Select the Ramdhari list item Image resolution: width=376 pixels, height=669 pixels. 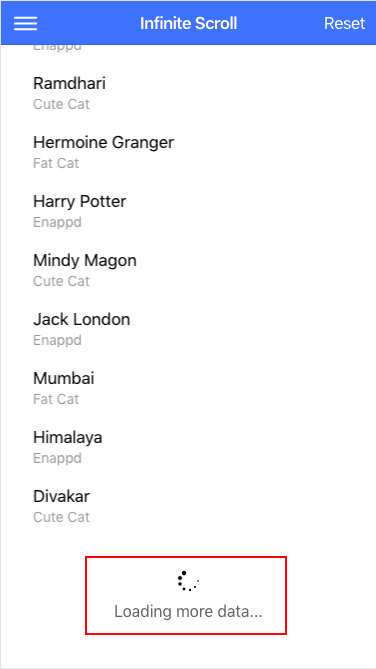pyautogui.click(x=188, y=93)
